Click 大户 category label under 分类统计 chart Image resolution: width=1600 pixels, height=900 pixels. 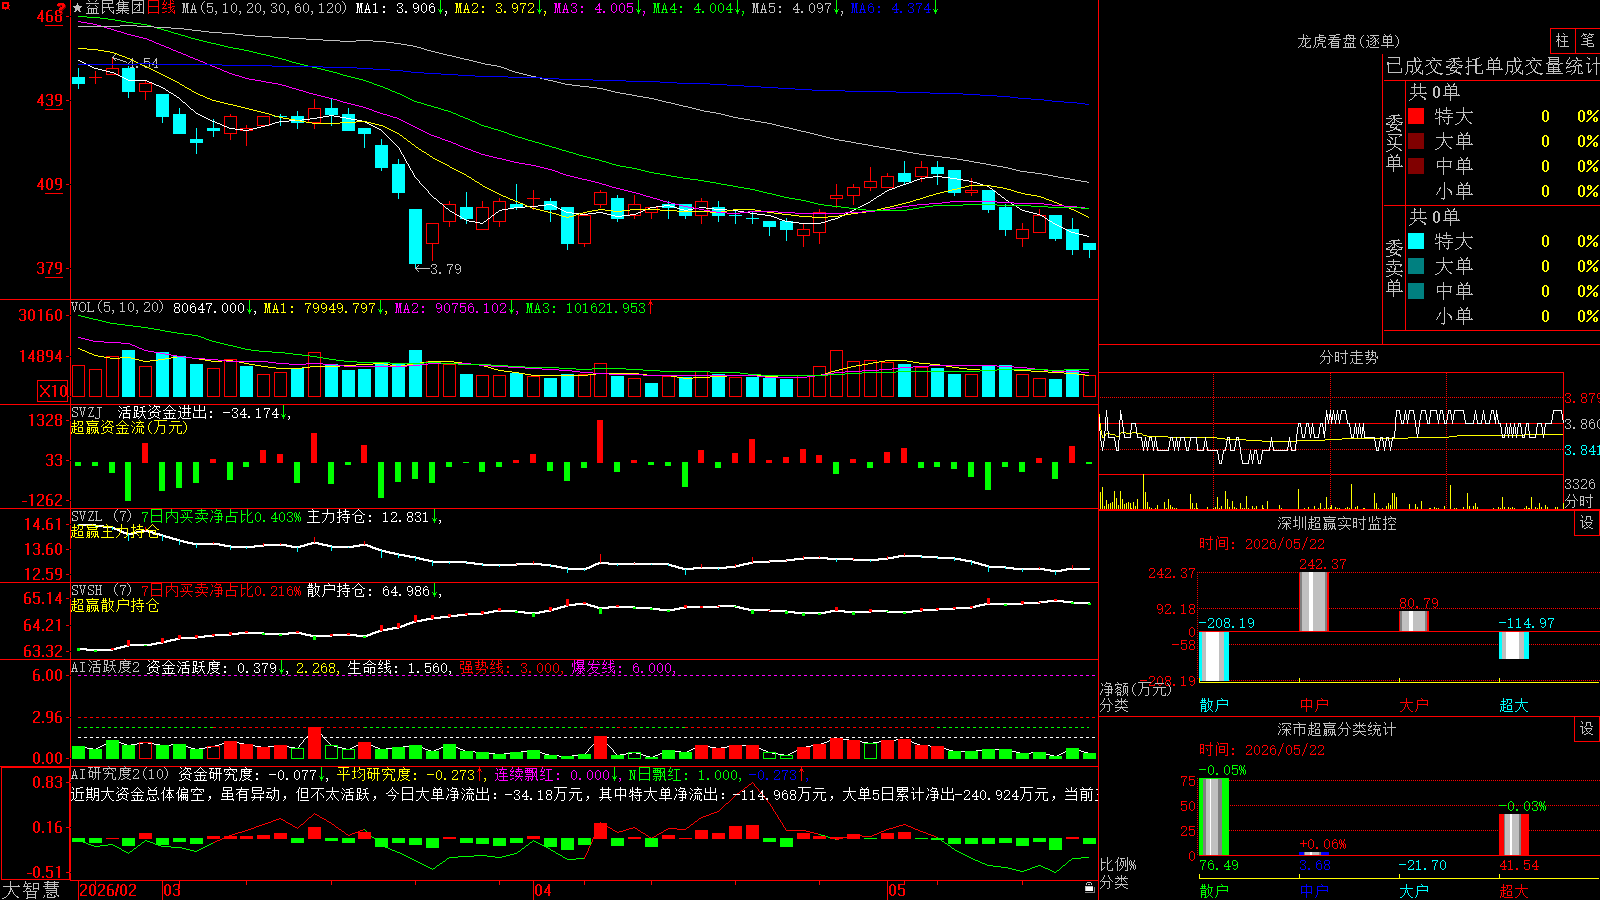1414,891
